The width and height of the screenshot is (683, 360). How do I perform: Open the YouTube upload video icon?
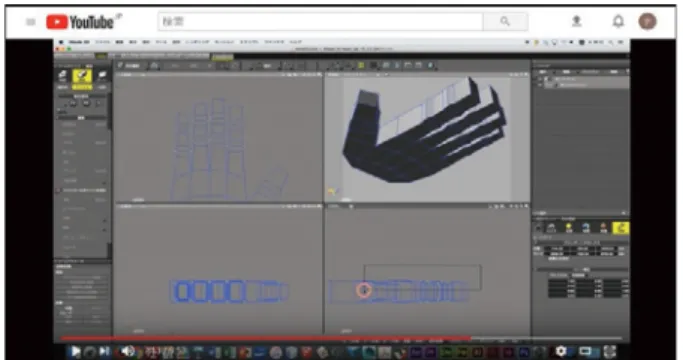pos(577,21)
